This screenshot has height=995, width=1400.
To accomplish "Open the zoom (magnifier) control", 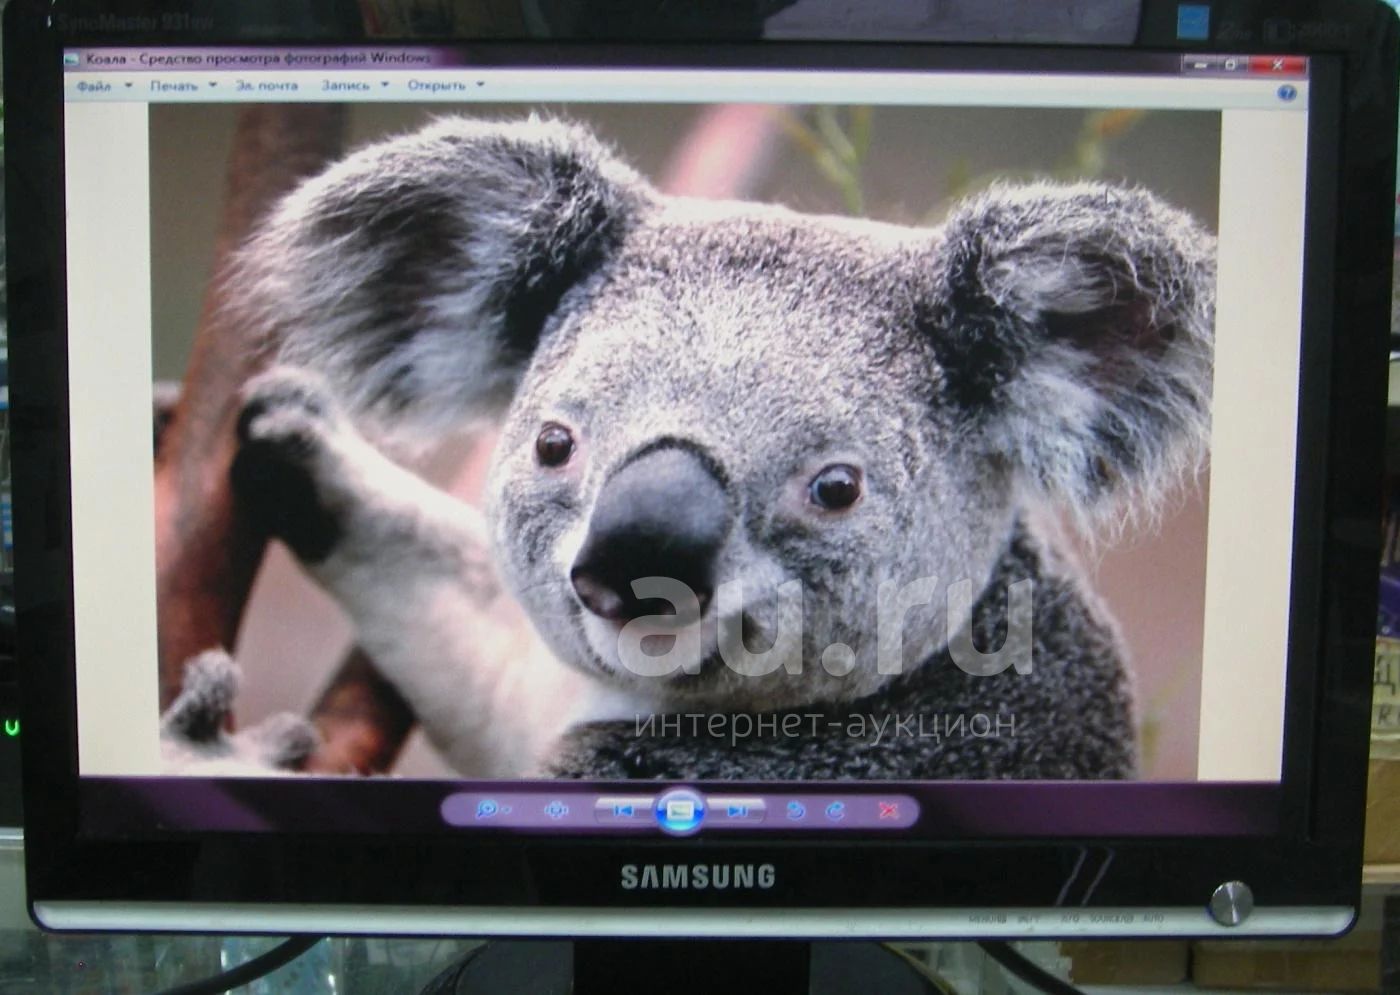I will tap(490, 809).
